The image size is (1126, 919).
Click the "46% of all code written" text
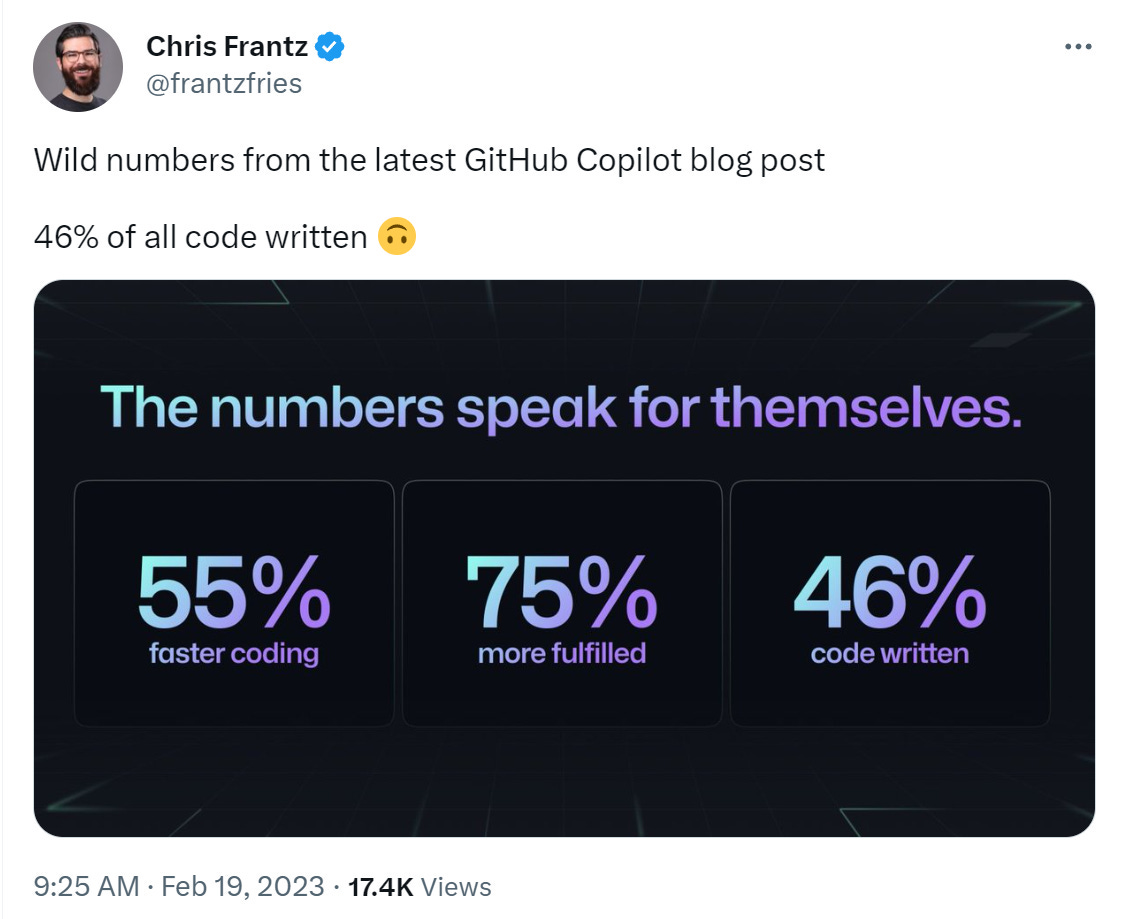[201, 237]
